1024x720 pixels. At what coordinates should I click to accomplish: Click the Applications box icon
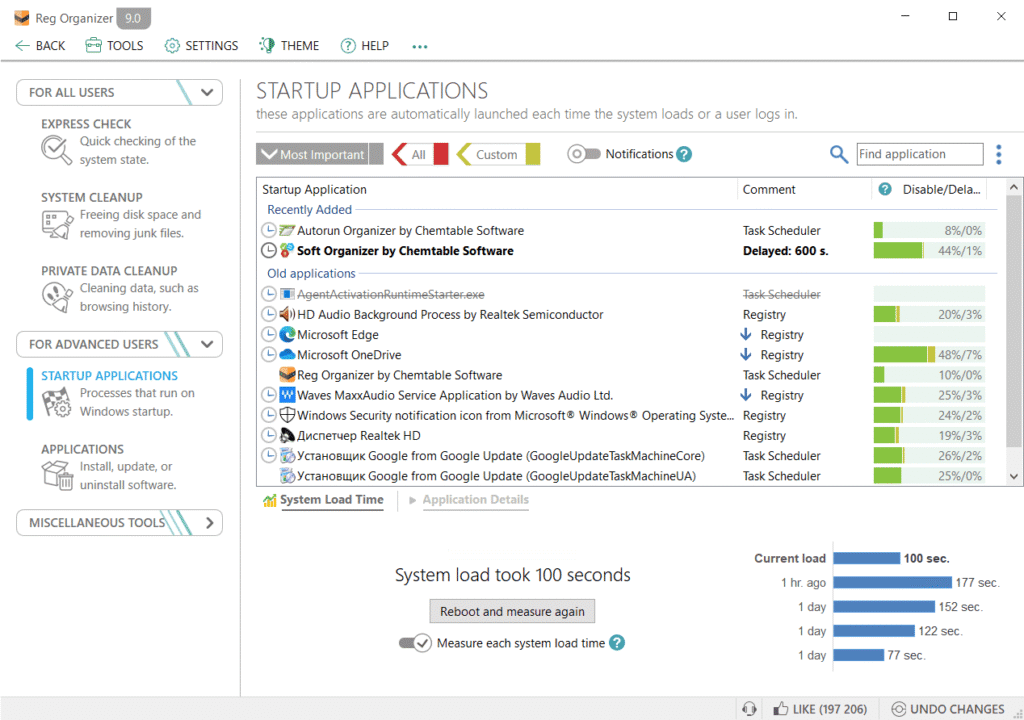point(57,475)
